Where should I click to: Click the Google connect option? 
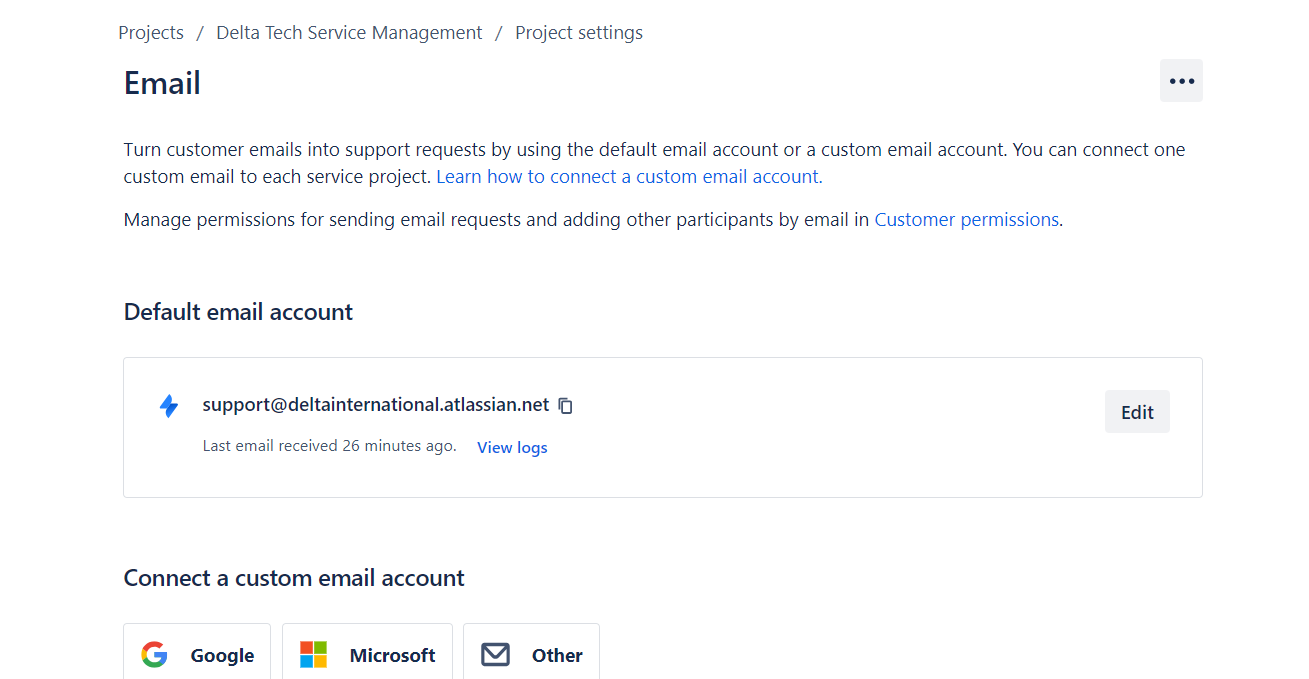(x=196, y=654)
